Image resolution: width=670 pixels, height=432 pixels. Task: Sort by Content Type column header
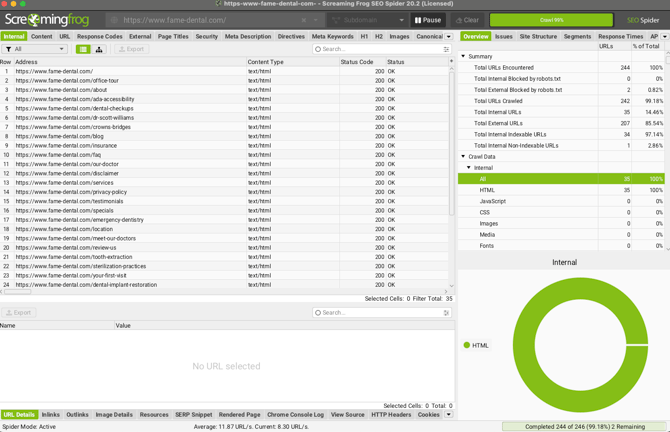coord(293,62)
